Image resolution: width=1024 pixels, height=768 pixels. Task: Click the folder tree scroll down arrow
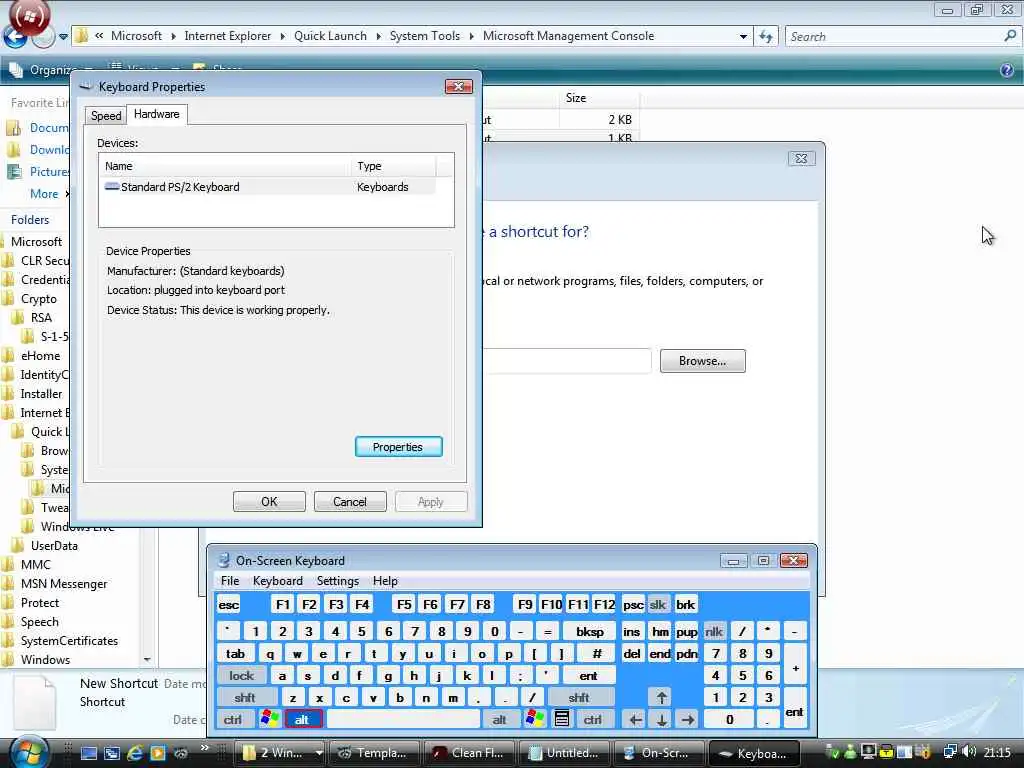(x=147, y=660)
